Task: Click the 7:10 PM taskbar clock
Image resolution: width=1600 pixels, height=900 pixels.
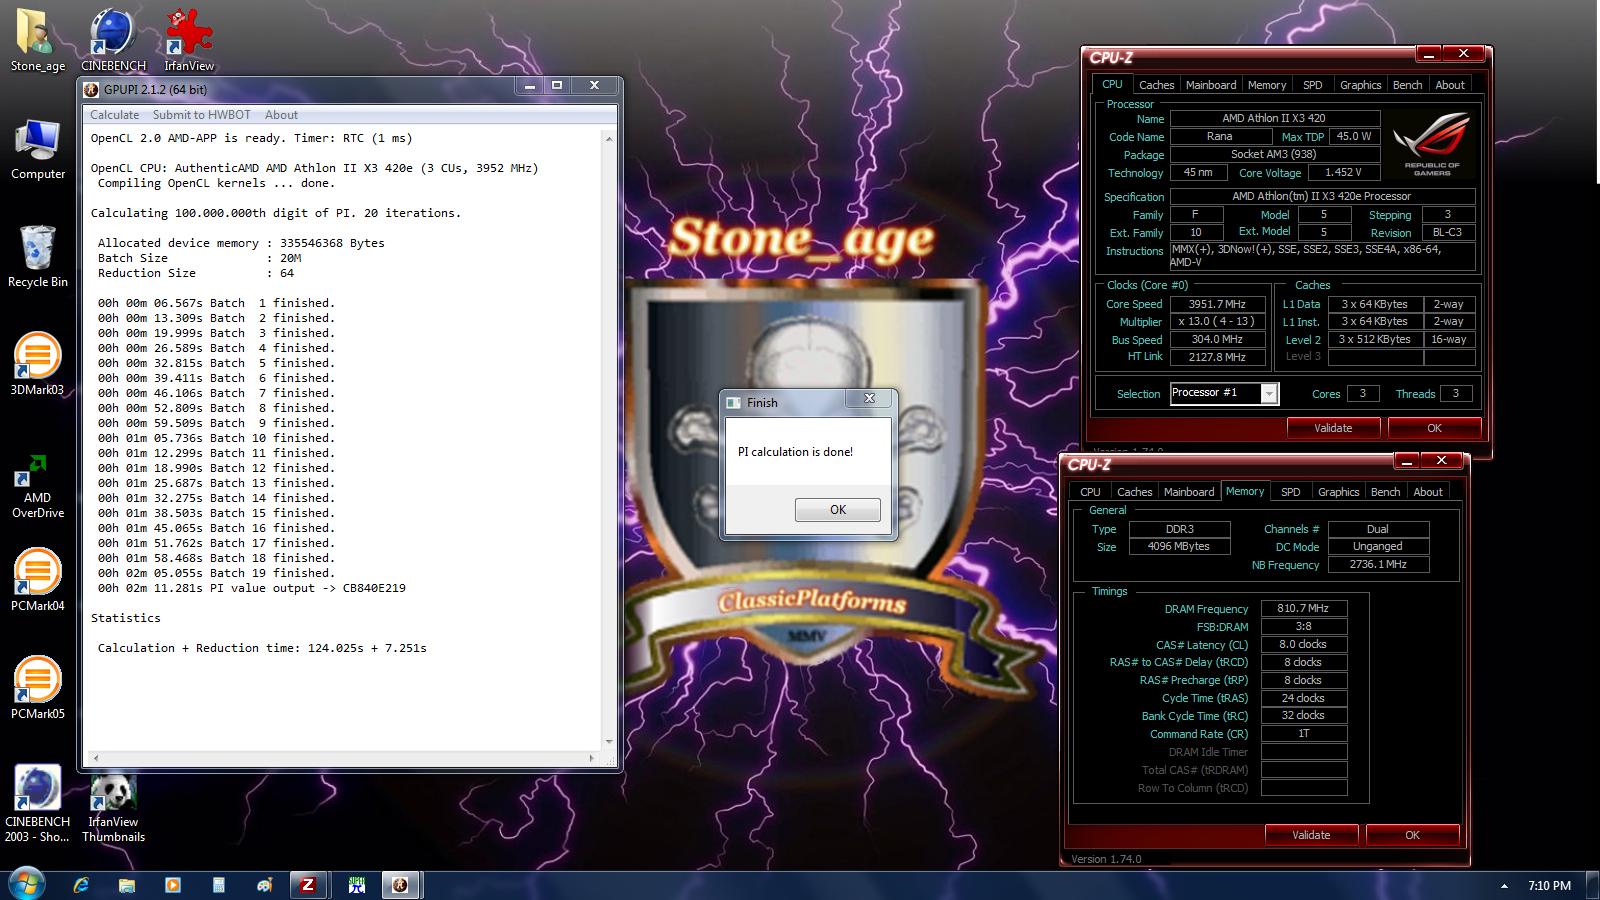Action: [1549, 886]
